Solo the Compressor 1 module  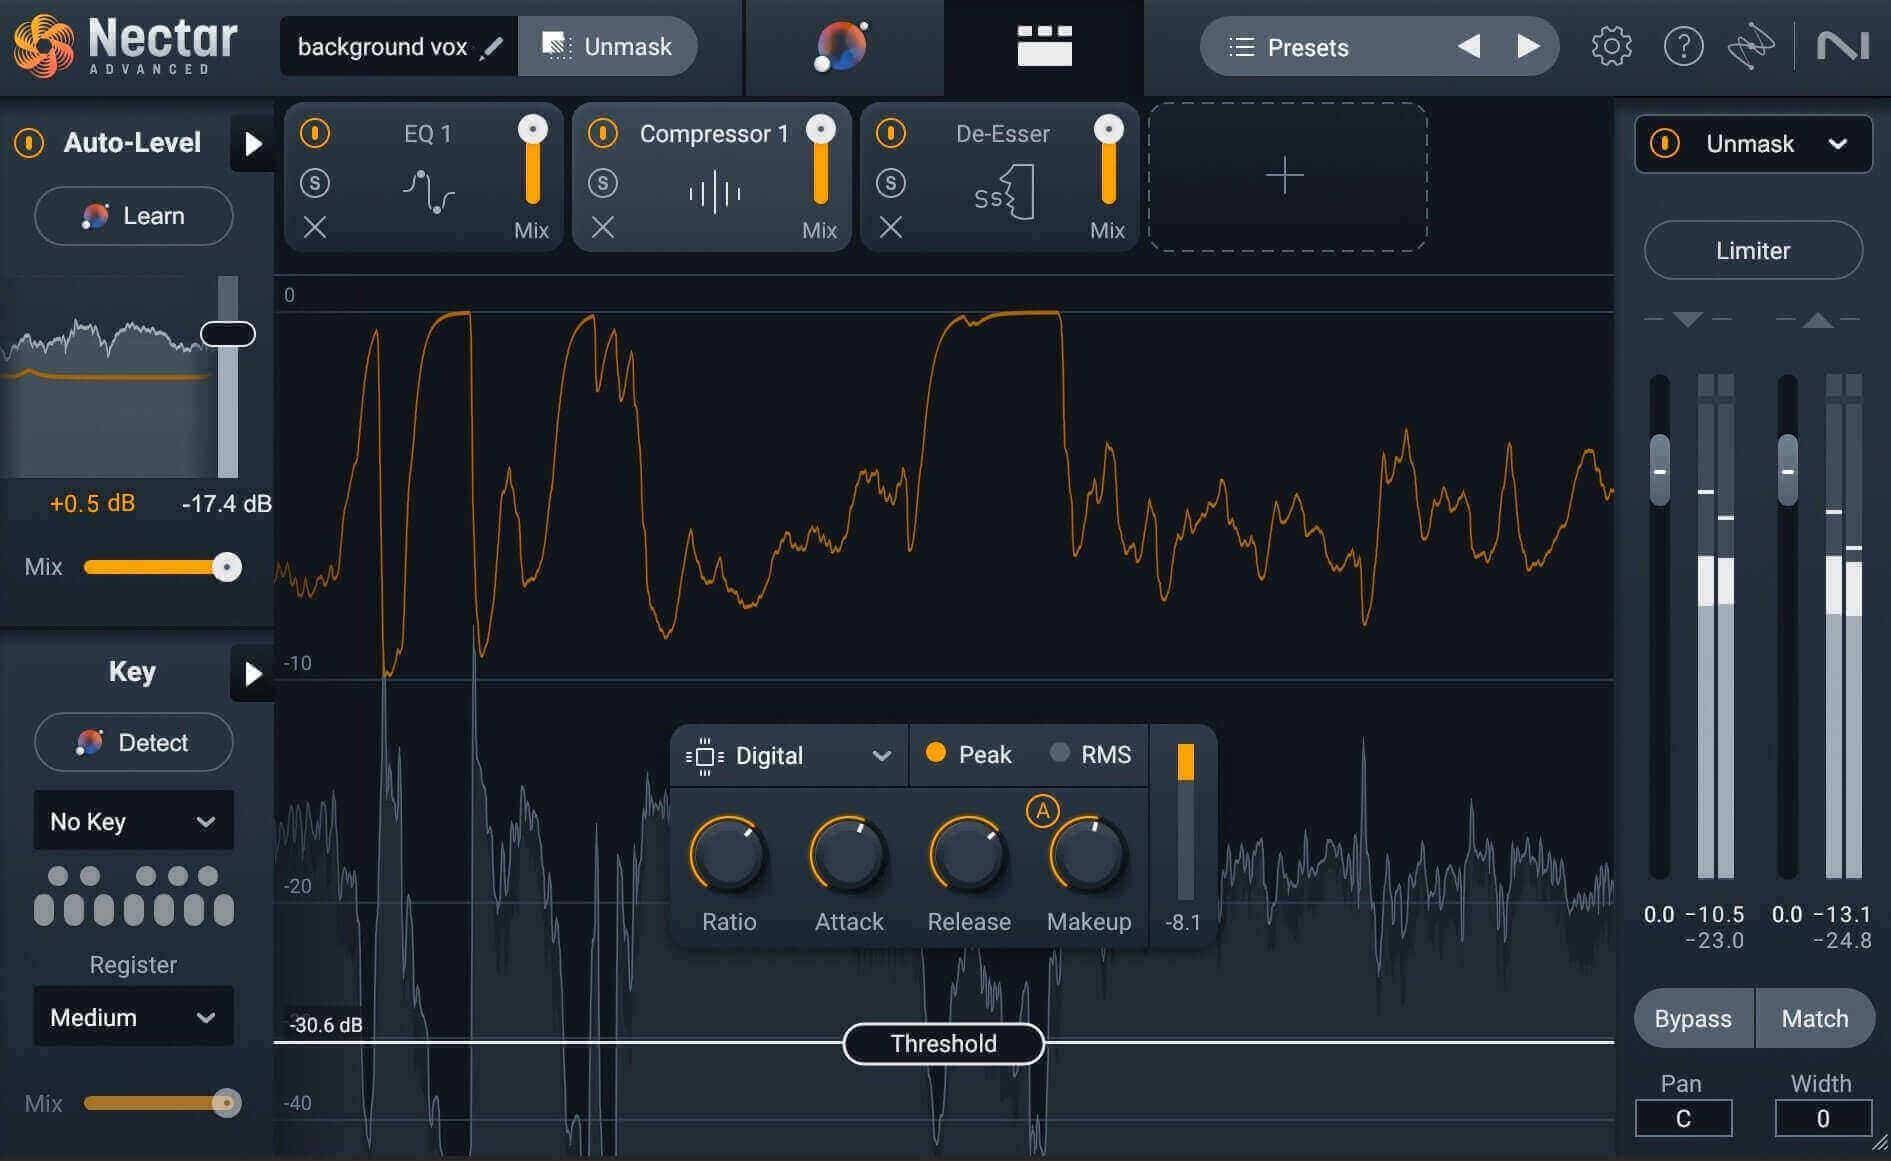point(603,183)
